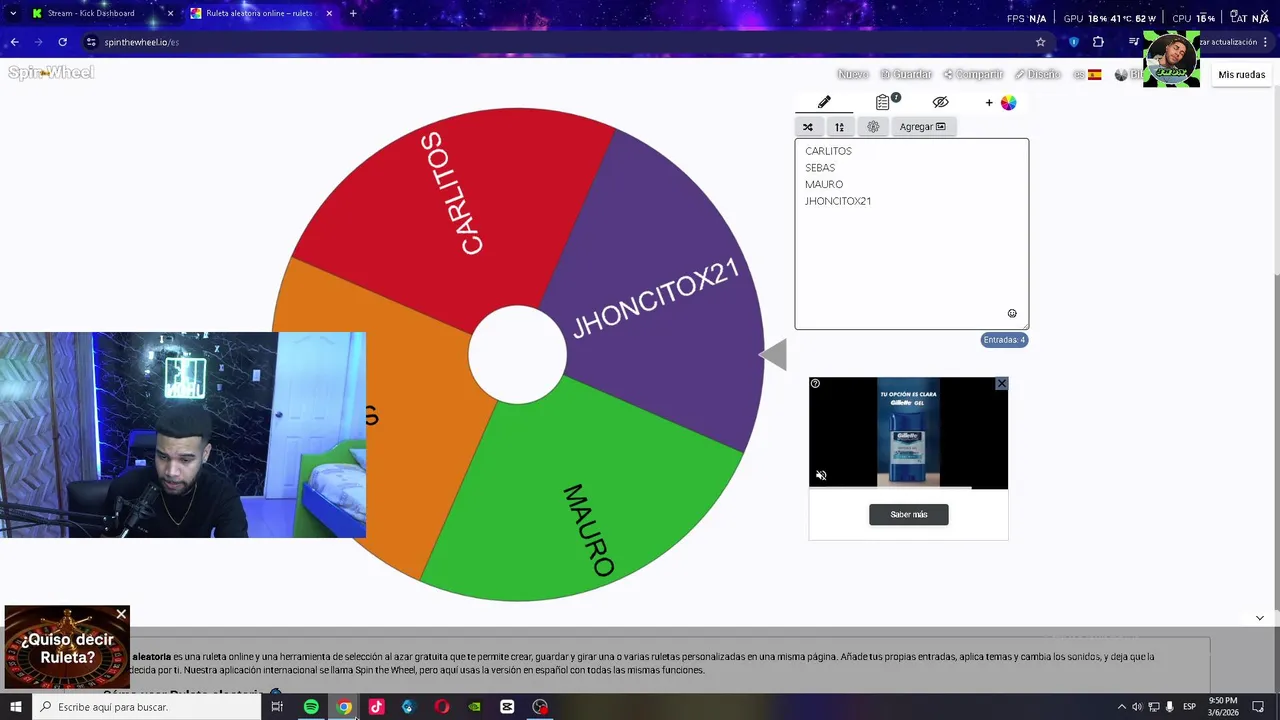Click the ¿Quiso decir Ruleta? ad thumbnail
Screen dimensions: 1280x720
pyautogui.click(x=67, y=648)
